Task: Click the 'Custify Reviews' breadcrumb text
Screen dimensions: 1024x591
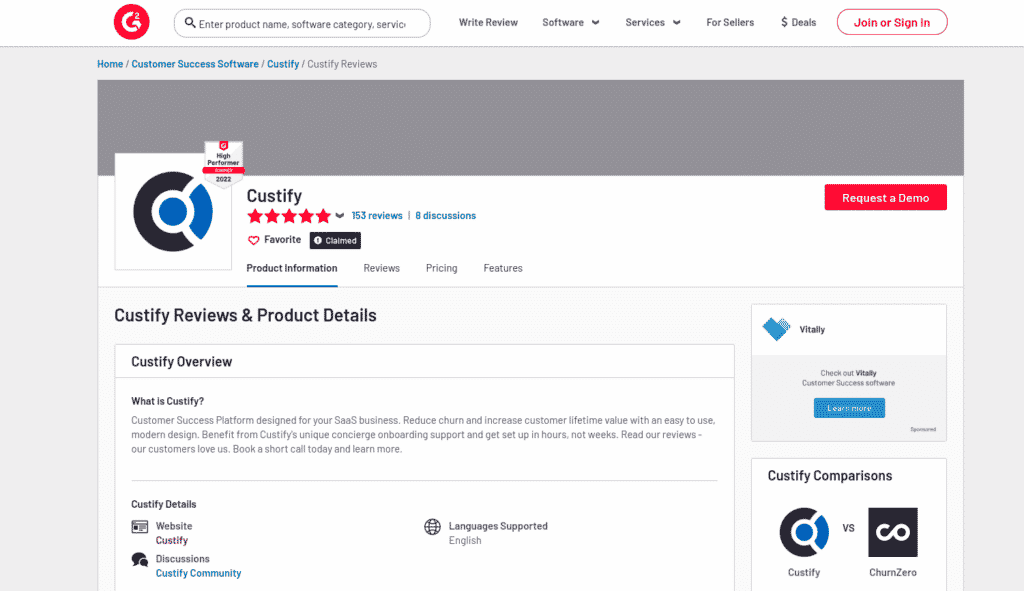Action: click(342, 64)
